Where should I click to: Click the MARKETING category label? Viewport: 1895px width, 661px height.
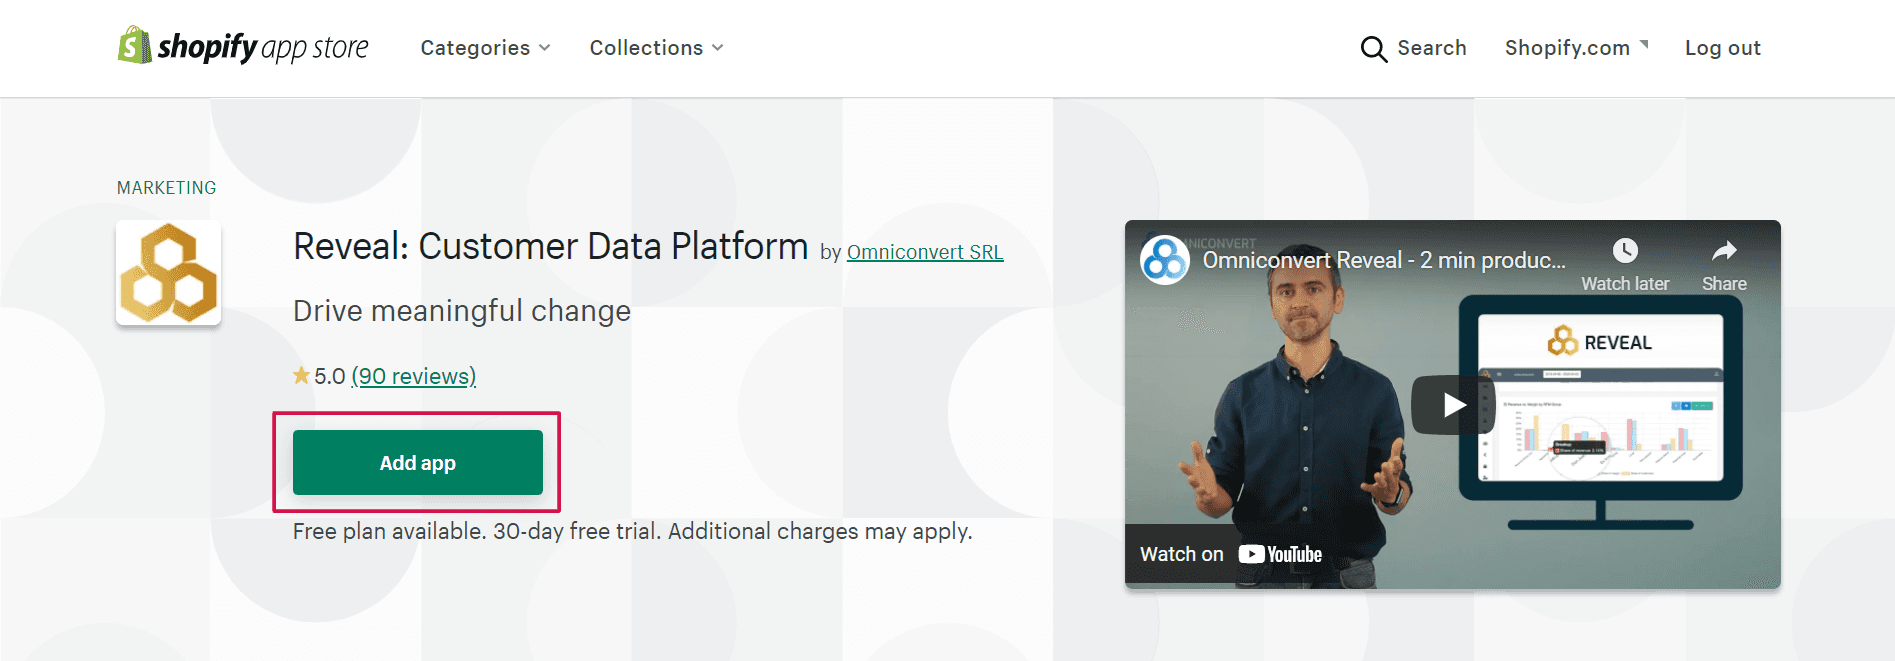pyautogui.click(x=166, y=188)
